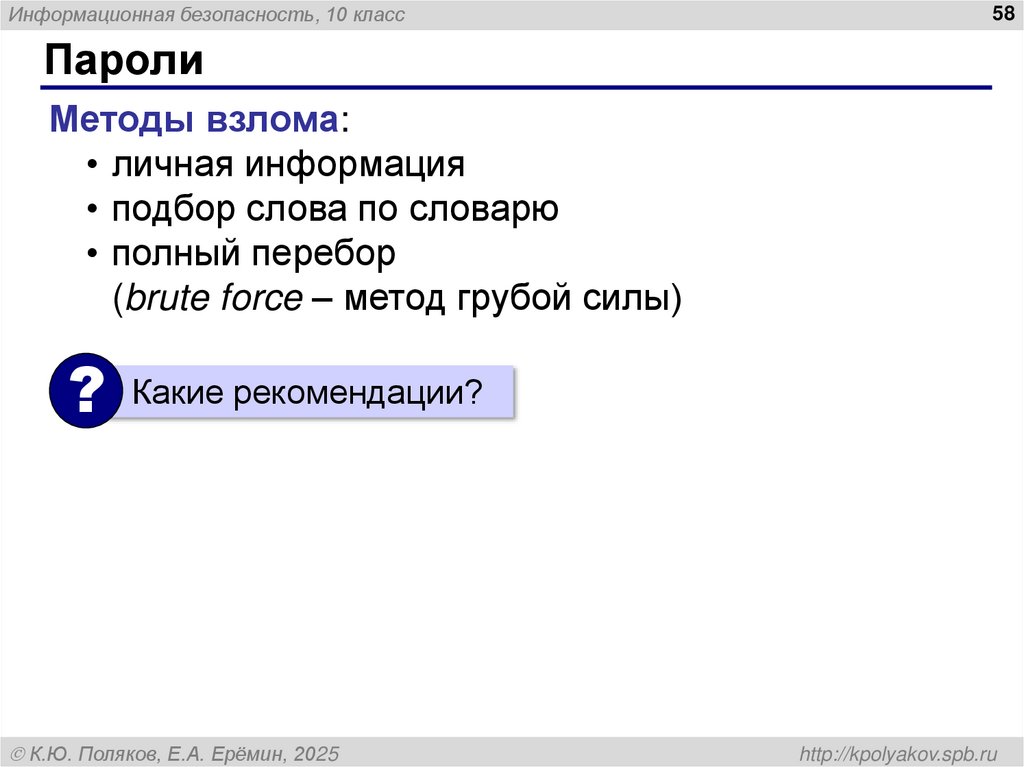The width and height of the screenshot is (1024, 767).
Task: Click the dark header bar
Action: tap(512, 13)
